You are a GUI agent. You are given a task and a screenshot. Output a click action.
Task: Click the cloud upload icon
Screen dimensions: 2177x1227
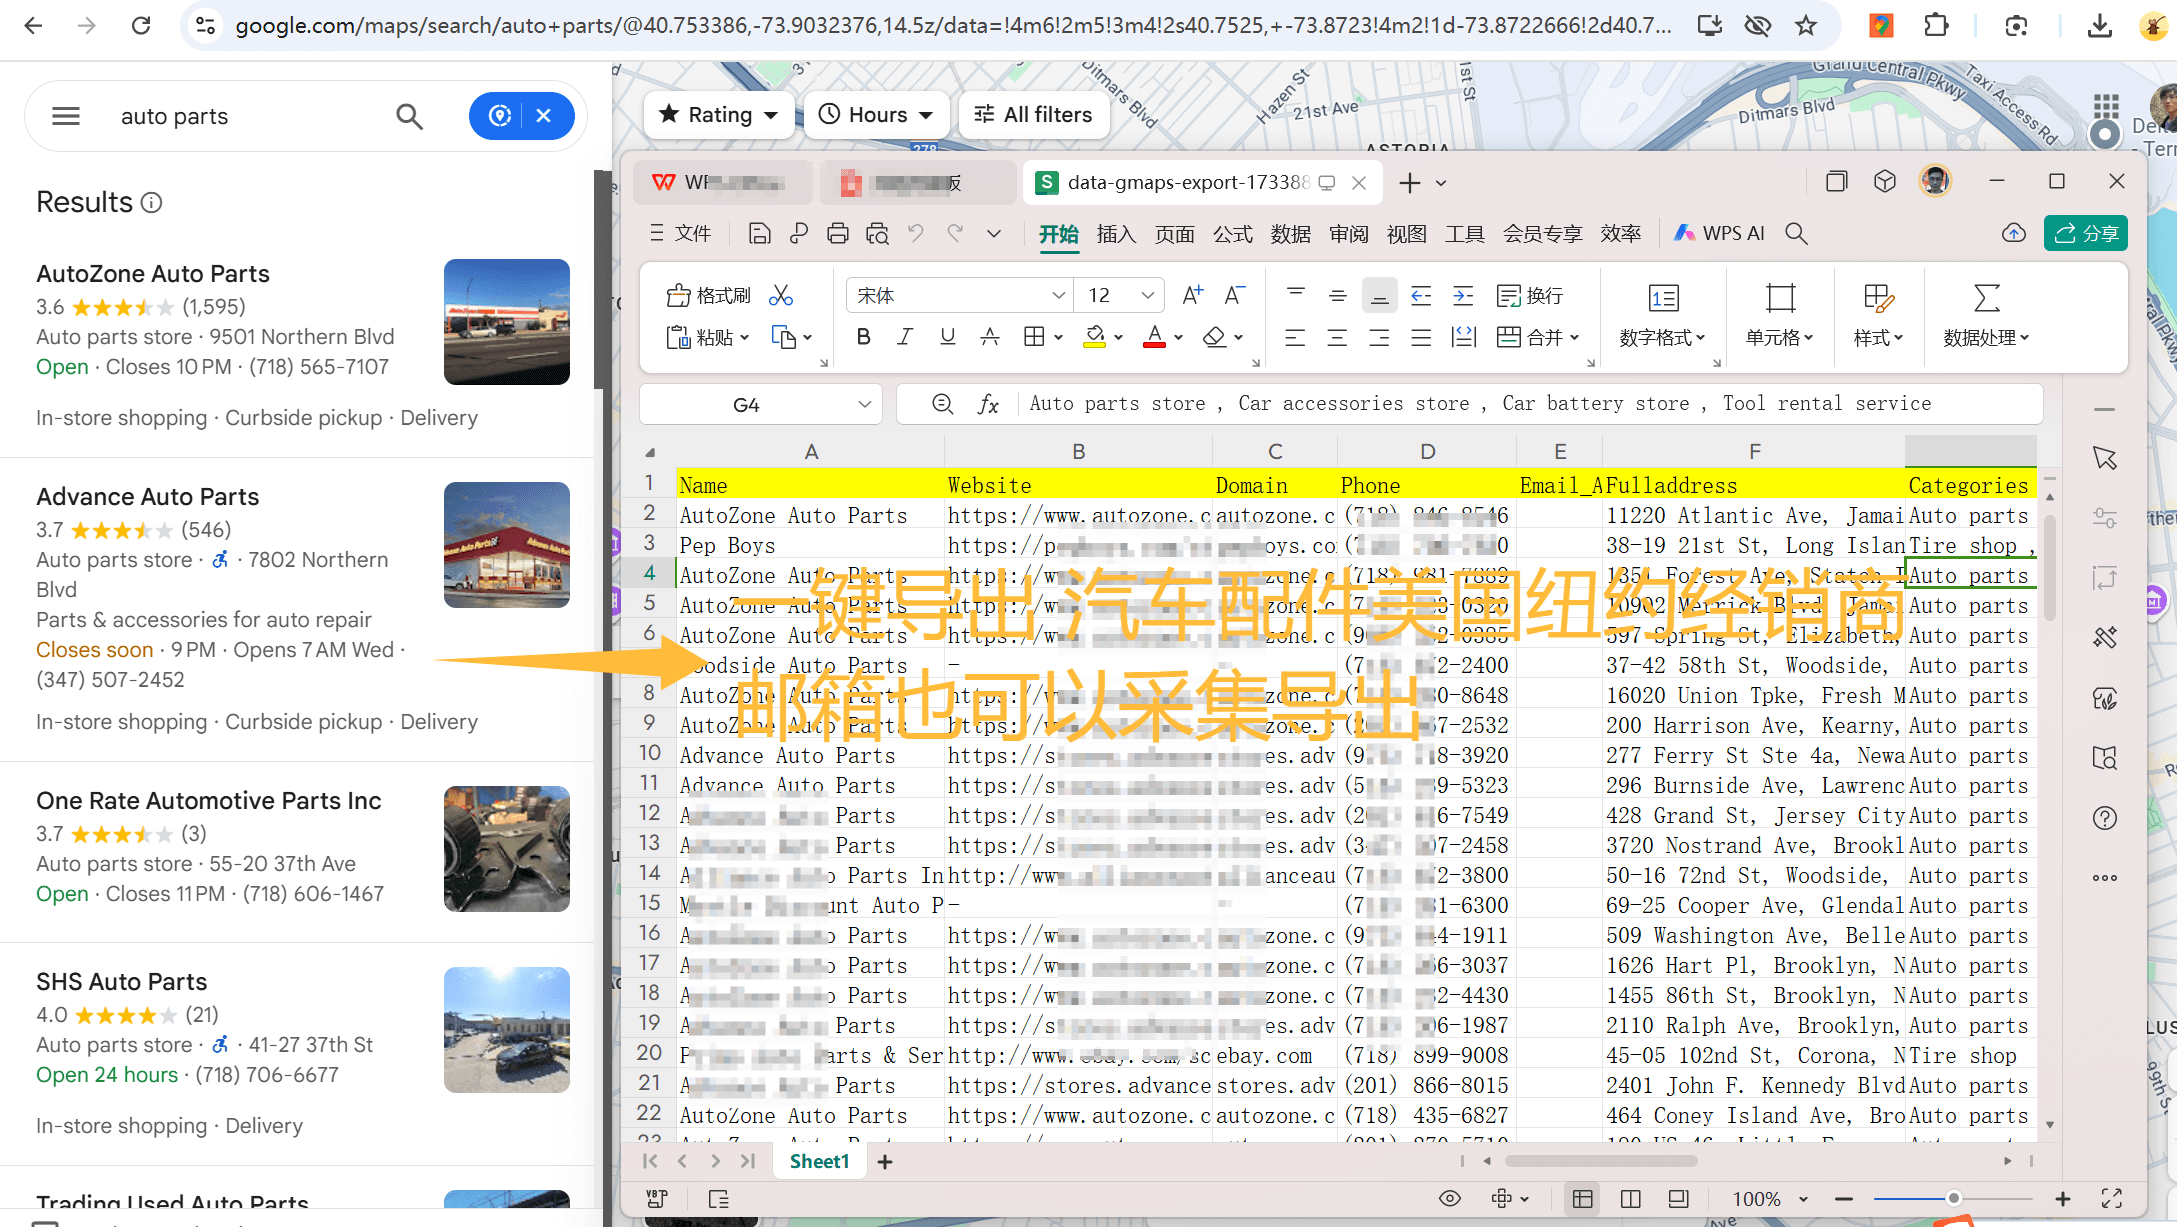click(x=2014, y=233)
